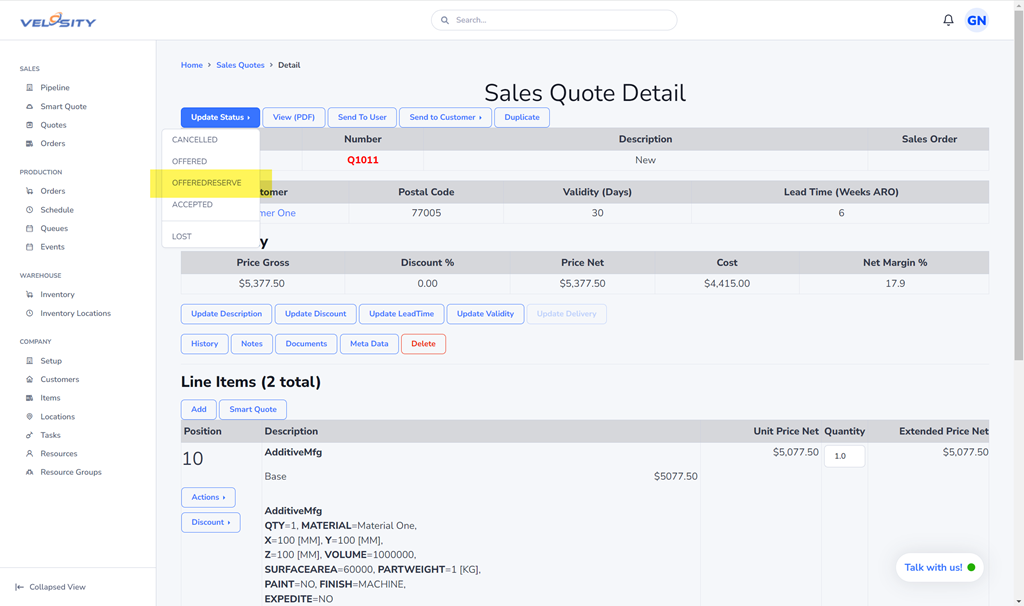This screenshot has height=606, width=1024.
Task: Follow the Sales Quotes breadcrumb link
Action: pos(240,65)
